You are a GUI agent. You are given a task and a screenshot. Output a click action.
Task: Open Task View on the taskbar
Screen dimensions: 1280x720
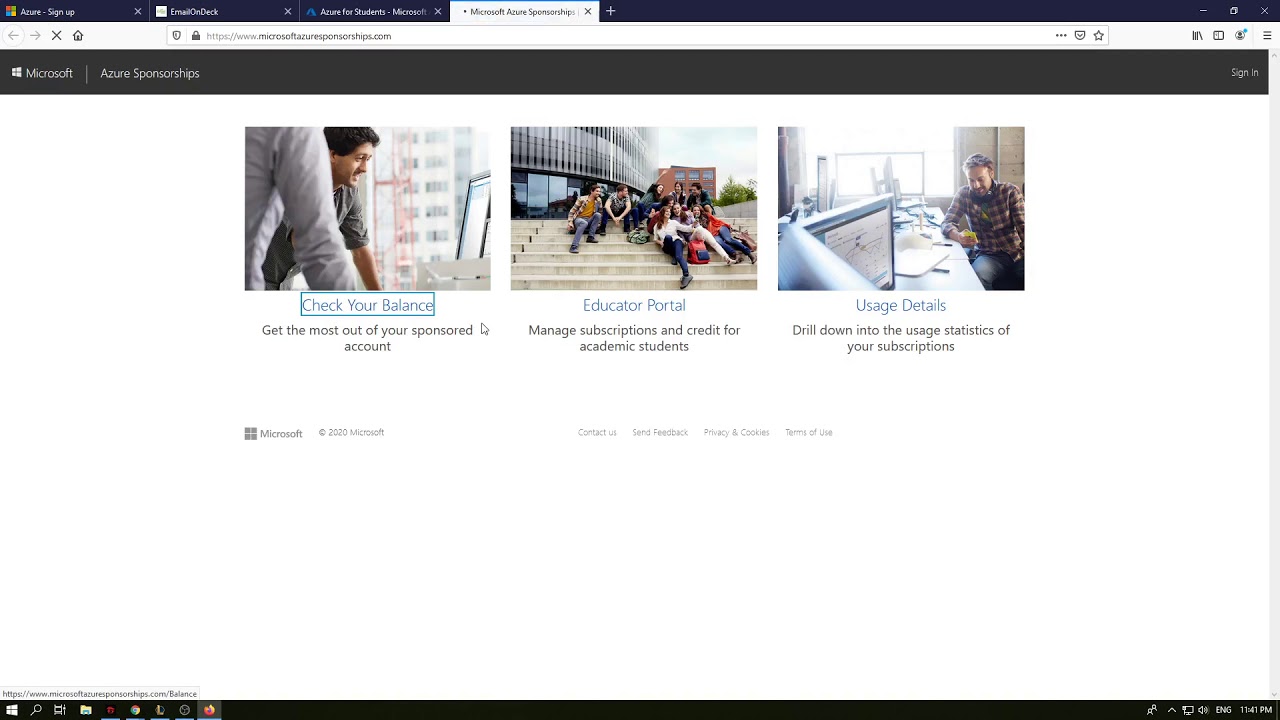pyautogui.click(x=60, y=710)
